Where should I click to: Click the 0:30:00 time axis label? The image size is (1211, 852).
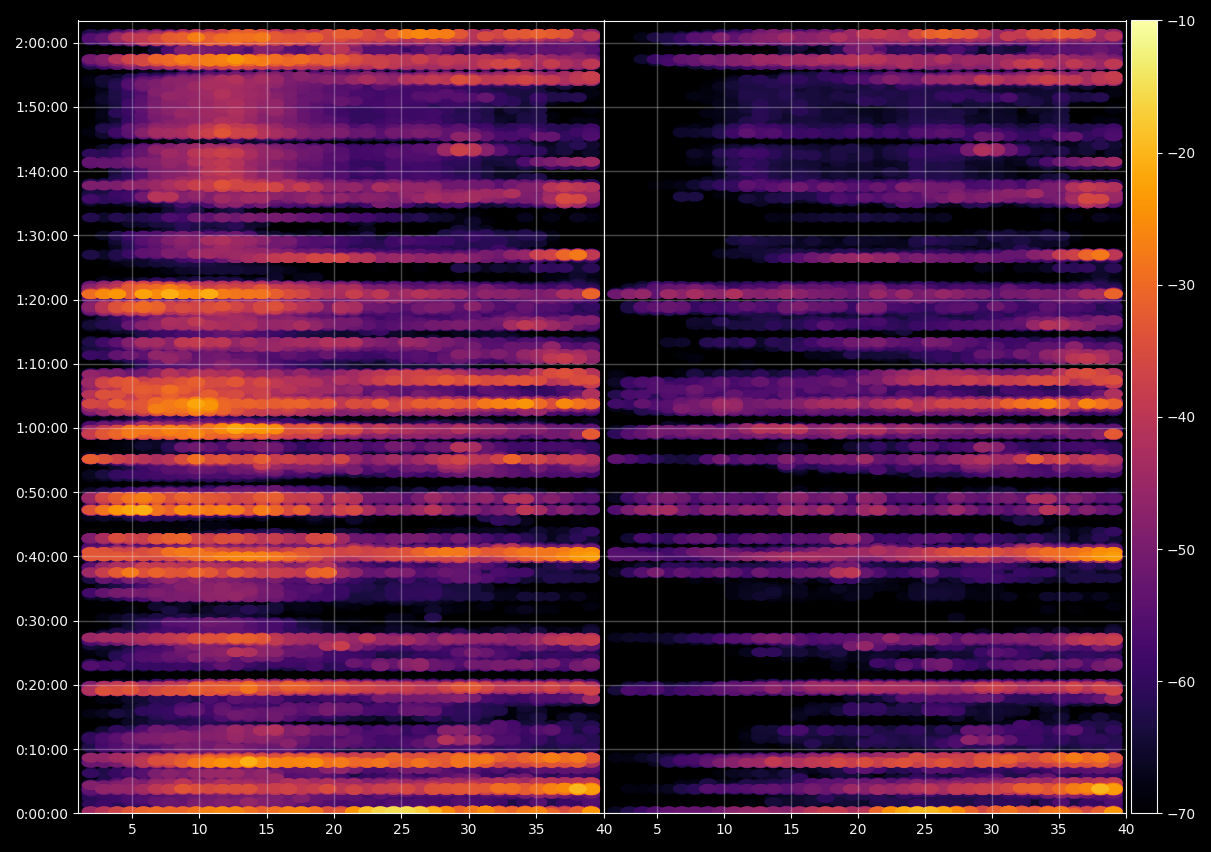tap(42, 621)
